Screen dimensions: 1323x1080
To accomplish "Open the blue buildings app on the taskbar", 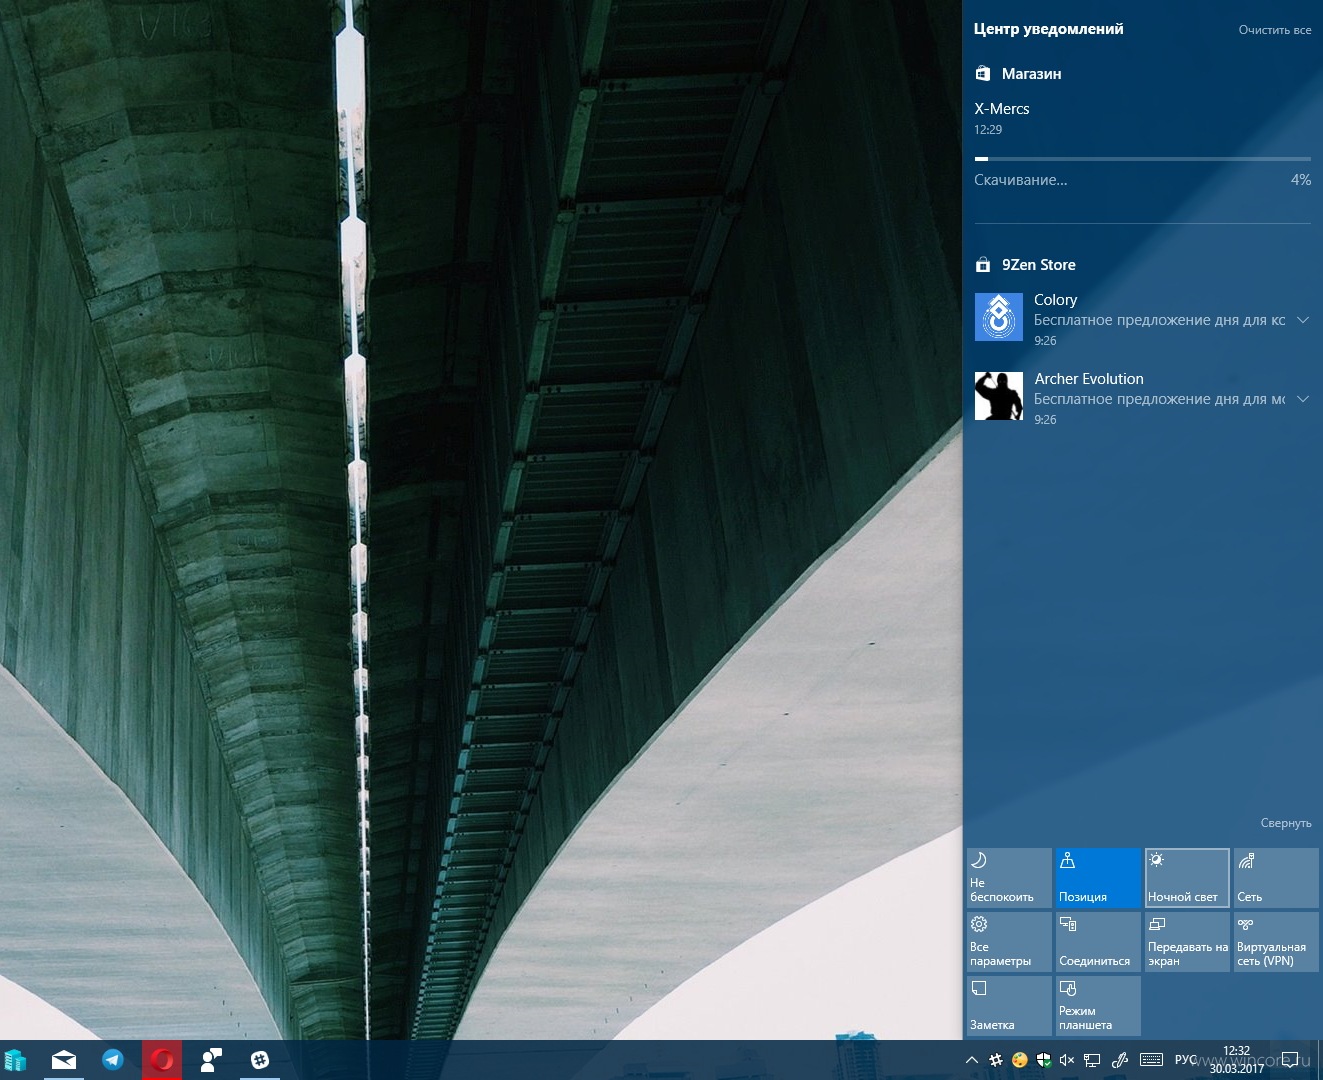I will click(15, 1060).
